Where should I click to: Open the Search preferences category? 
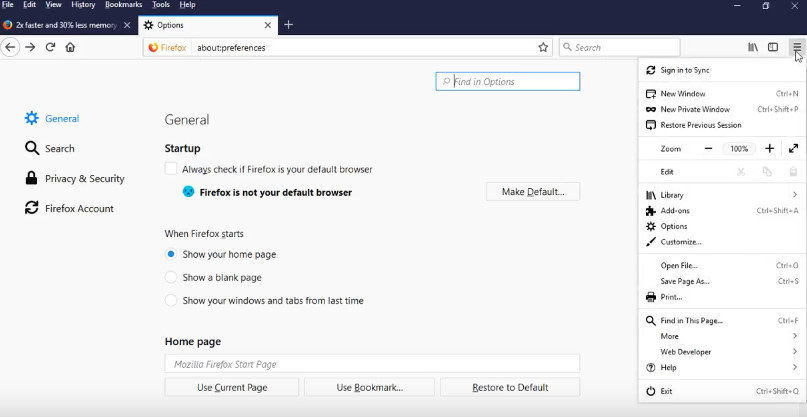click(49, 149)
